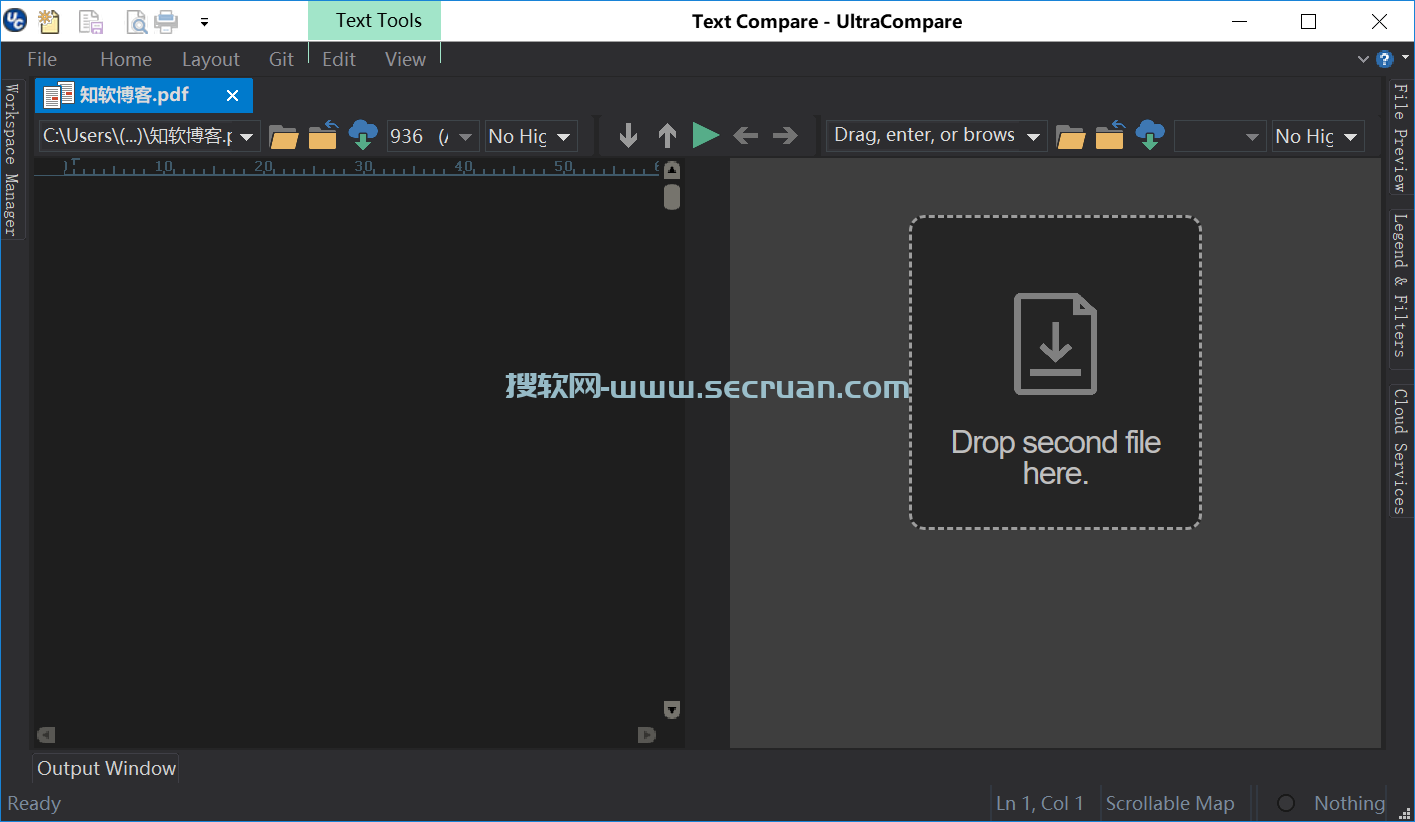Open quick access toolbar customize arrow
This screenshot has height=822, width=1415.
(x=204, y=21)
